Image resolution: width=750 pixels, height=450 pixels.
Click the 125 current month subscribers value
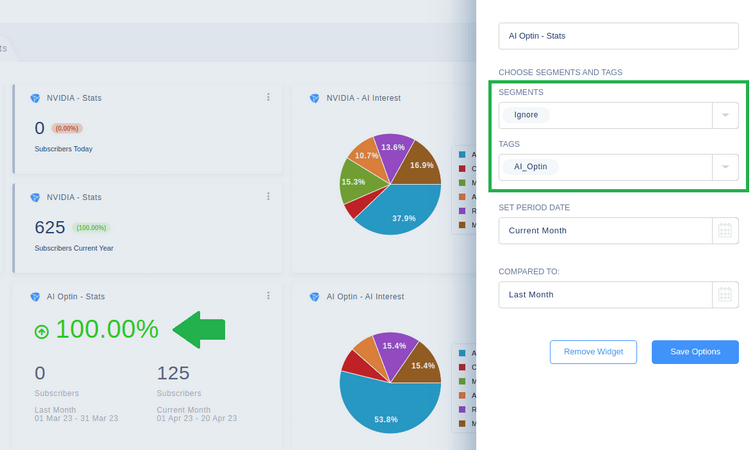click(173, 373)
